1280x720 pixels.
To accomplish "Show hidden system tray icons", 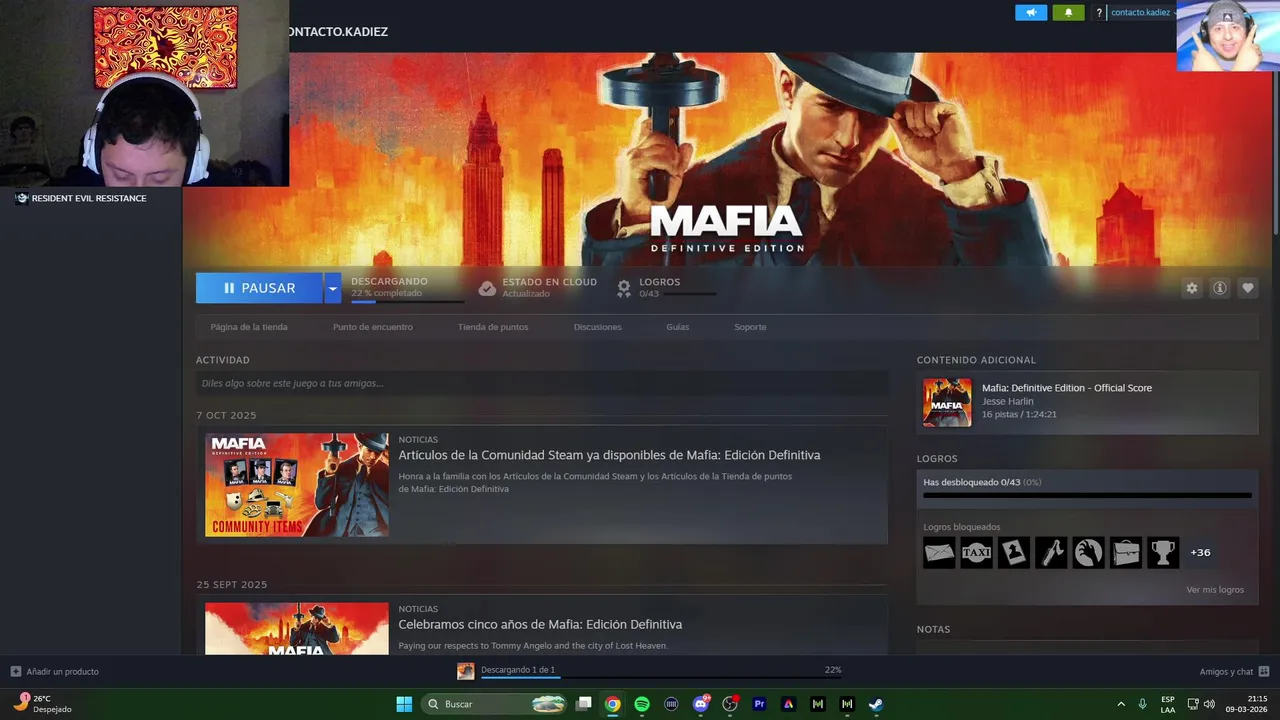I will (1121, 704).
